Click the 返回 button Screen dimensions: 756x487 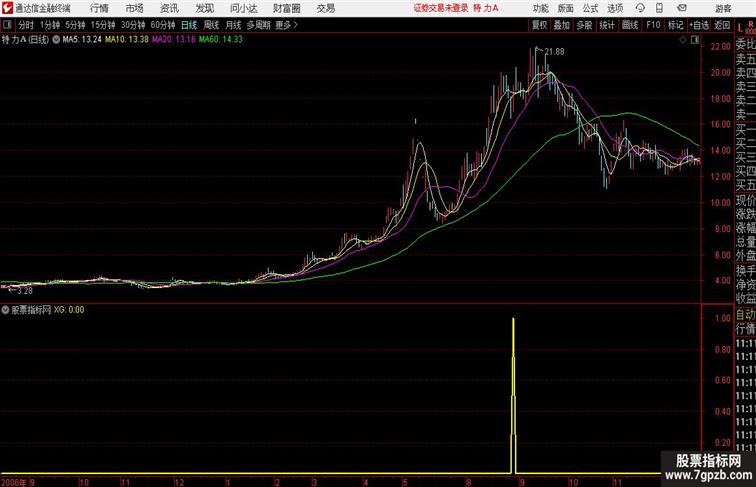pos(722,25)
